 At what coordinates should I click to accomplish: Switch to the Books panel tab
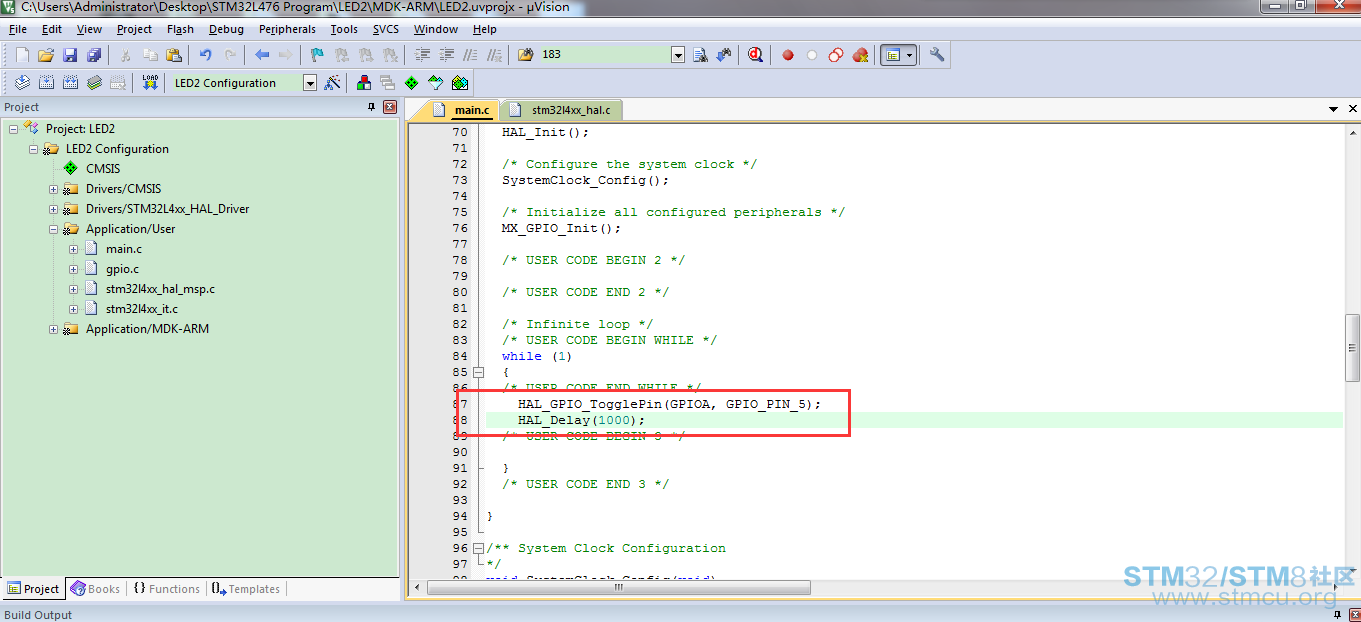tap(95, 589)
